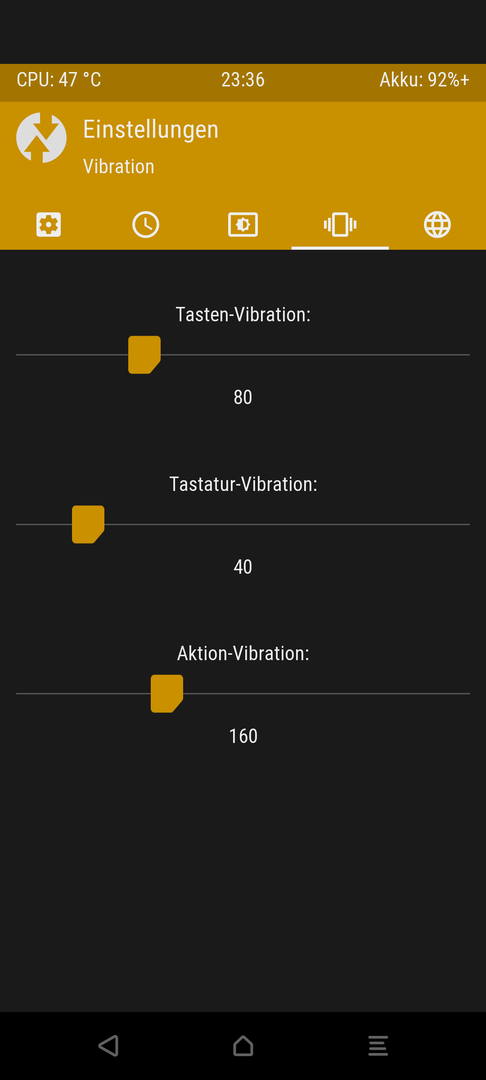Select the vibration settings tab icon
The height and width of the screenshot is (1080, 486).
coord(340,225)
